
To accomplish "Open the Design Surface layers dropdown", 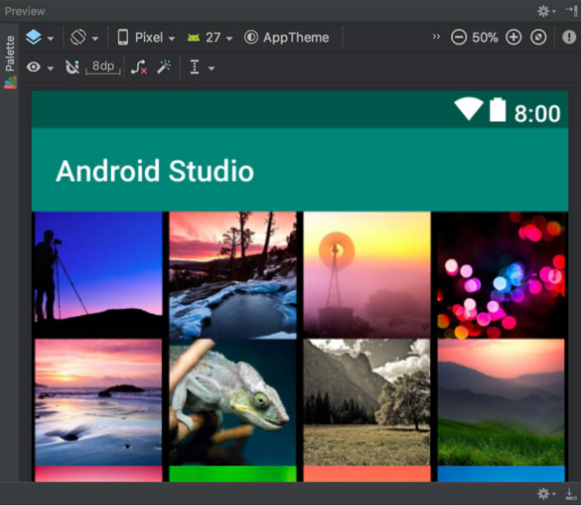I will [x=39, y=37].
